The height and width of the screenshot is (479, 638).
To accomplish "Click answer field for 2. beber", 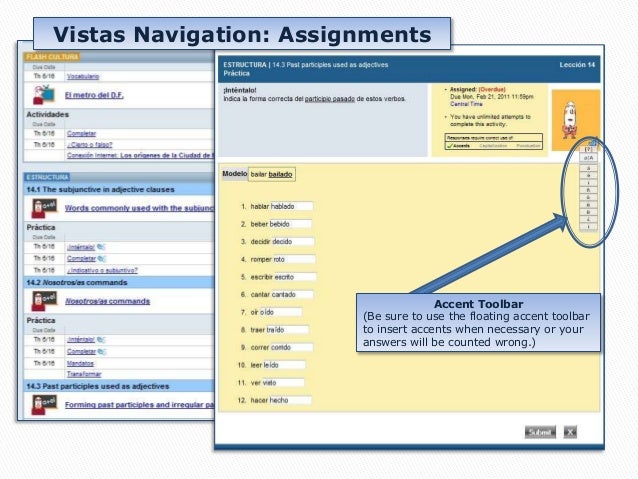I will click(291, 224).
